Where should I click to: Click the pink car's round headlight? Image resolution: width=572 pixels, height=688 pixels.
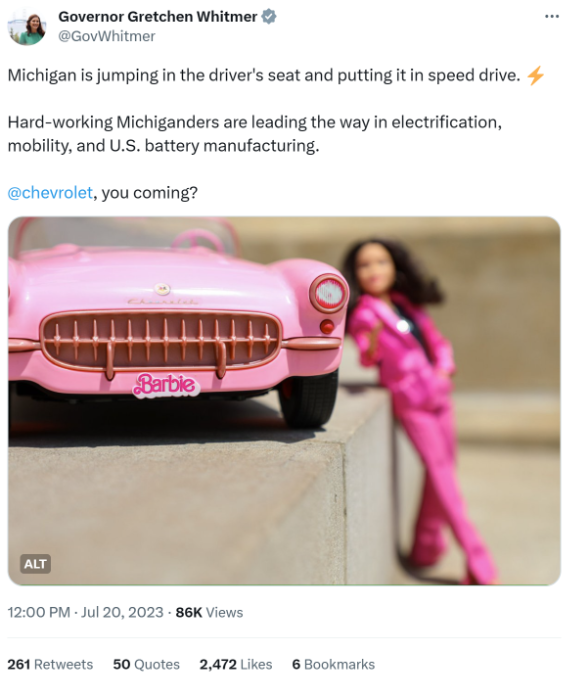pos(329,293)
